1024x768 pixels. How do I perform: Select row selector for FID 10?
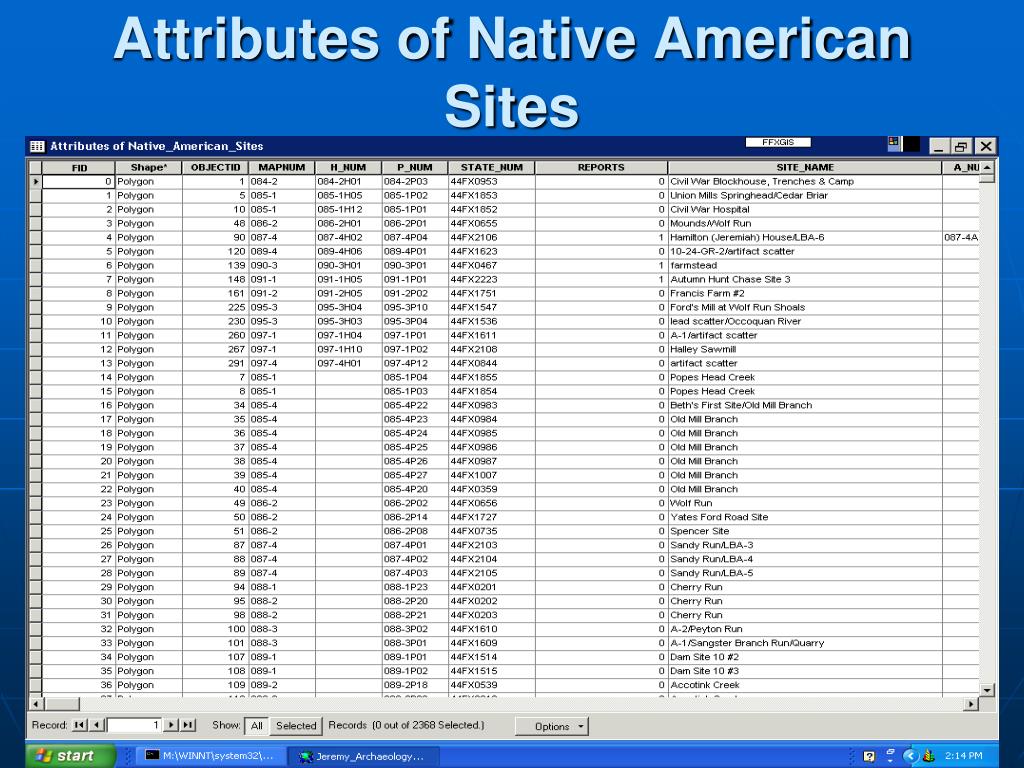coord(36,321)
